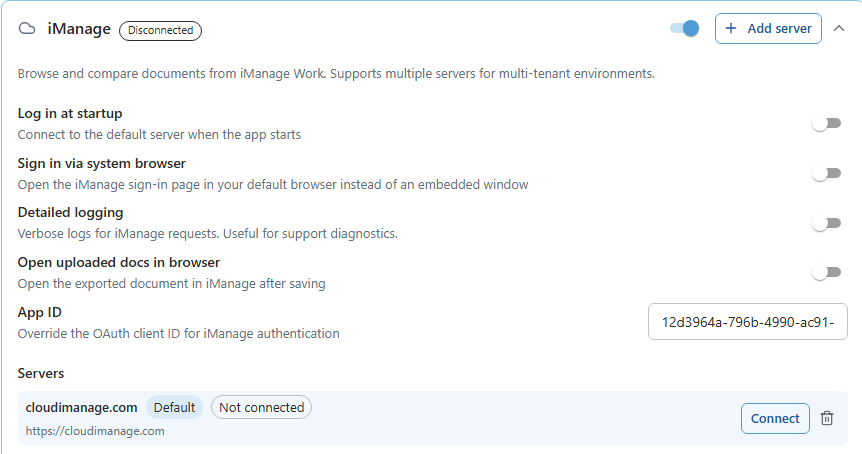The image size is (862, 454).
Task: Click the Default badge on server row
Action: pos(174,407)
